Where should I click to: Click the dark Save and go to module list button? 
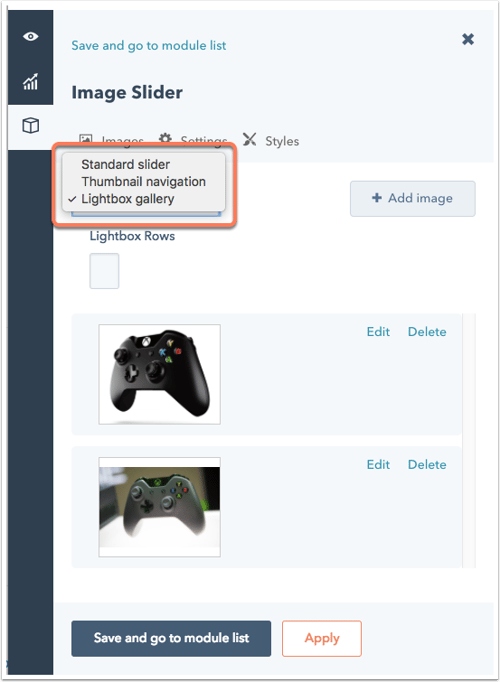click(x=171, y=638)
